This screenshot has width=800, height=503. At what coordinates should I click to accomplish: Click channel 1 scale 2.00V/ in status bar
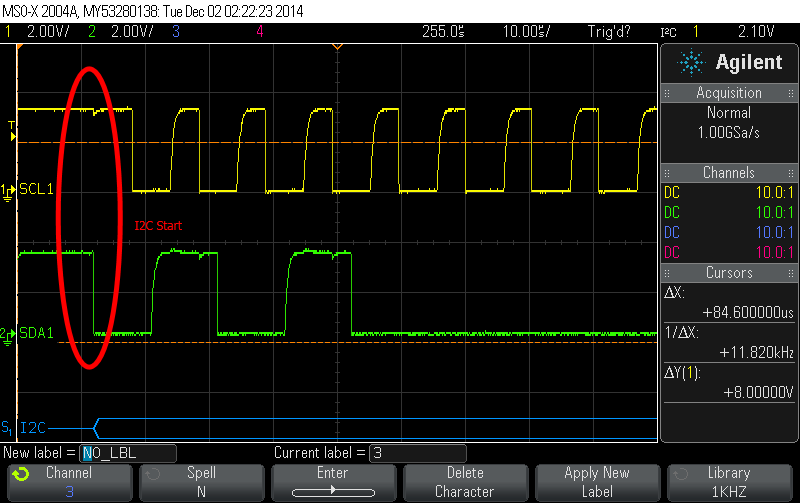click(x=48, y=32)
